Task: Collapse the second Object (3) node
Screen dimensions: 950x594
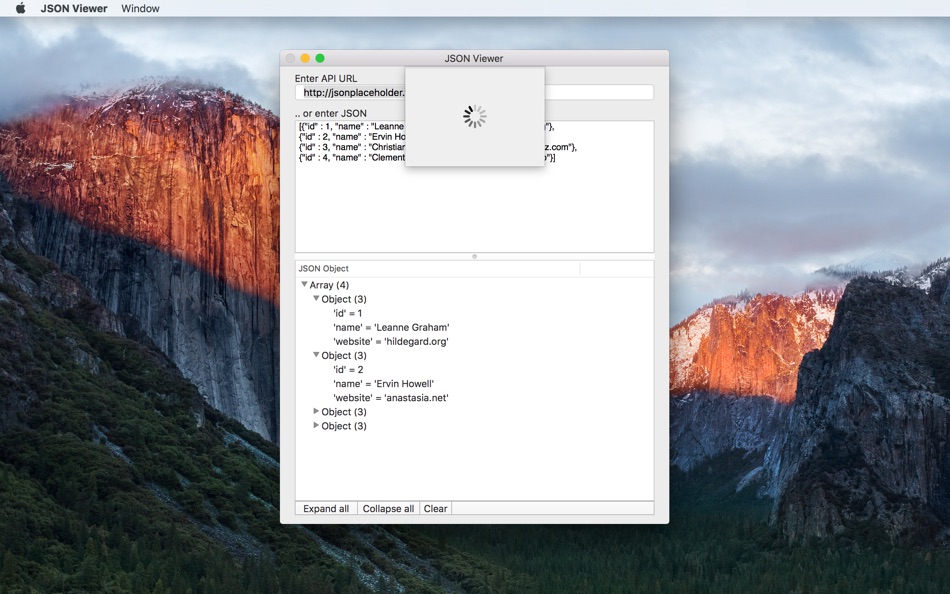Action: pyautogui.click(x=316, y=355)
